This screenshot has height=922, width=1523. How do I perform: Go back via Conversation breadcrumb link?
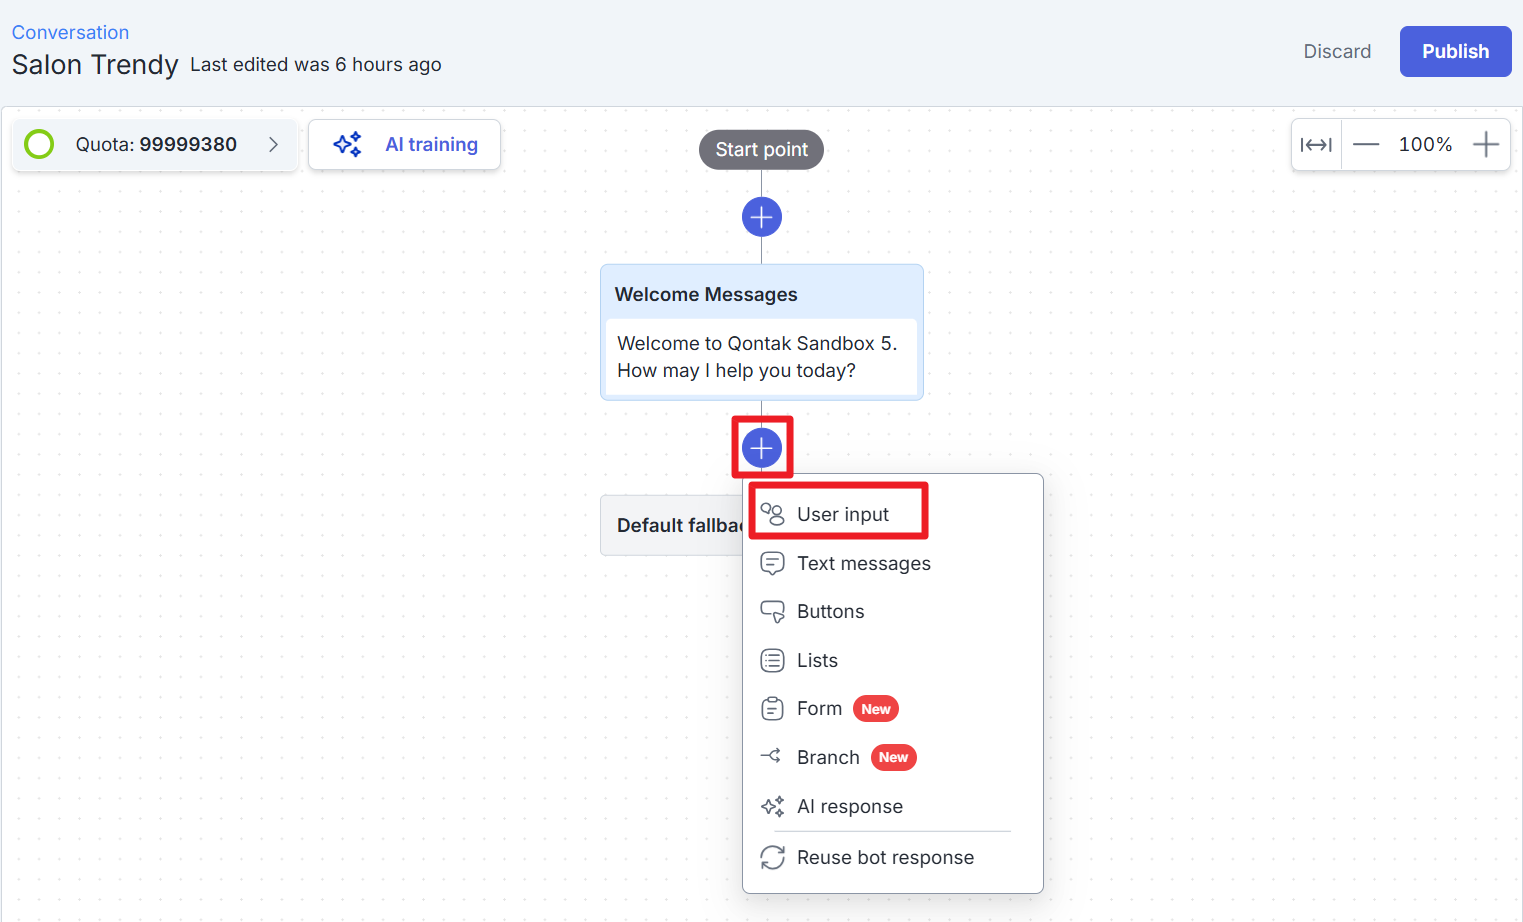(x=70, y=32)
